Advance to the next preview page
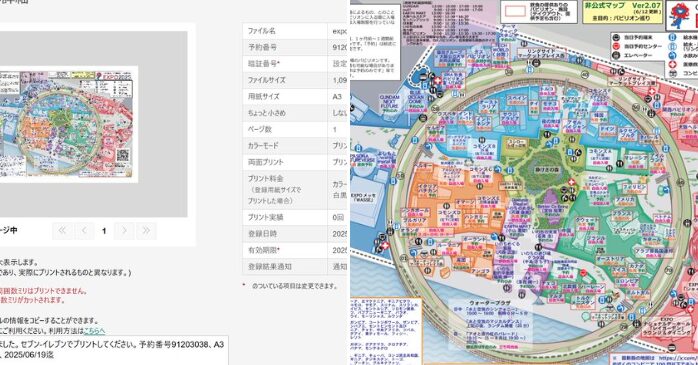 [x=124, y=231]
